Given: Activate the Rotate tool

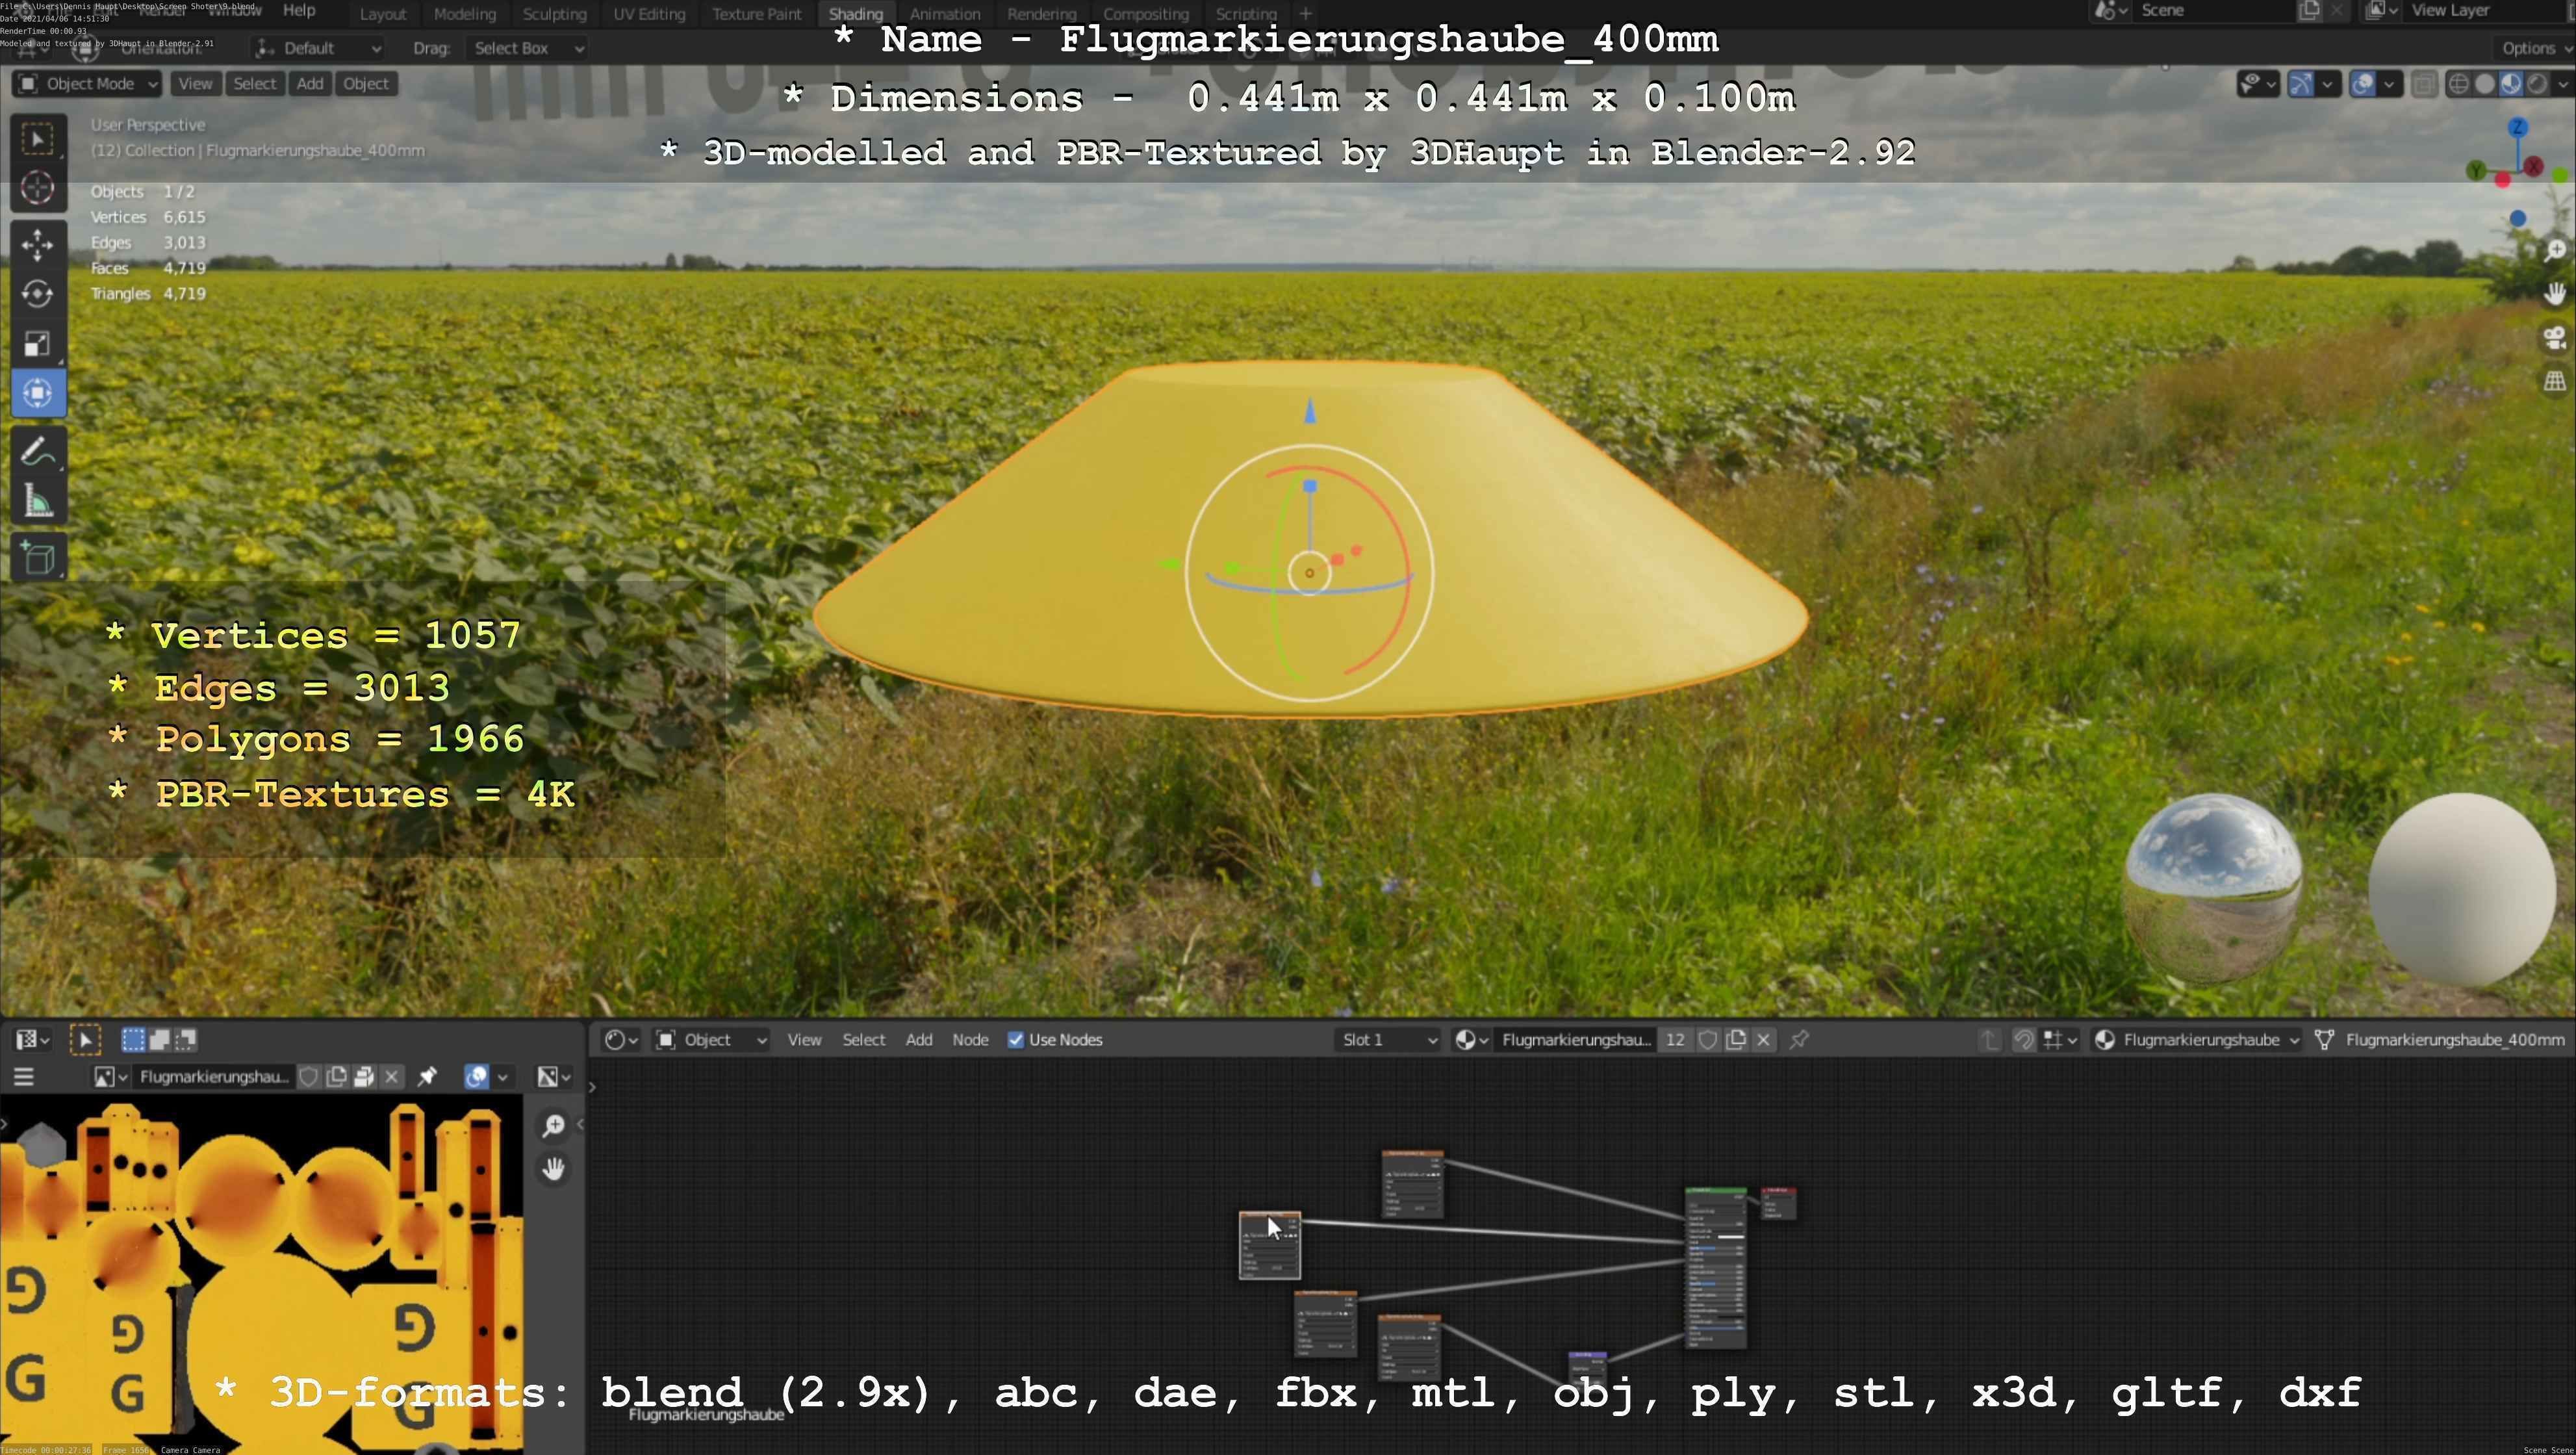Looking at the screenshot, I should coord(38,294).
